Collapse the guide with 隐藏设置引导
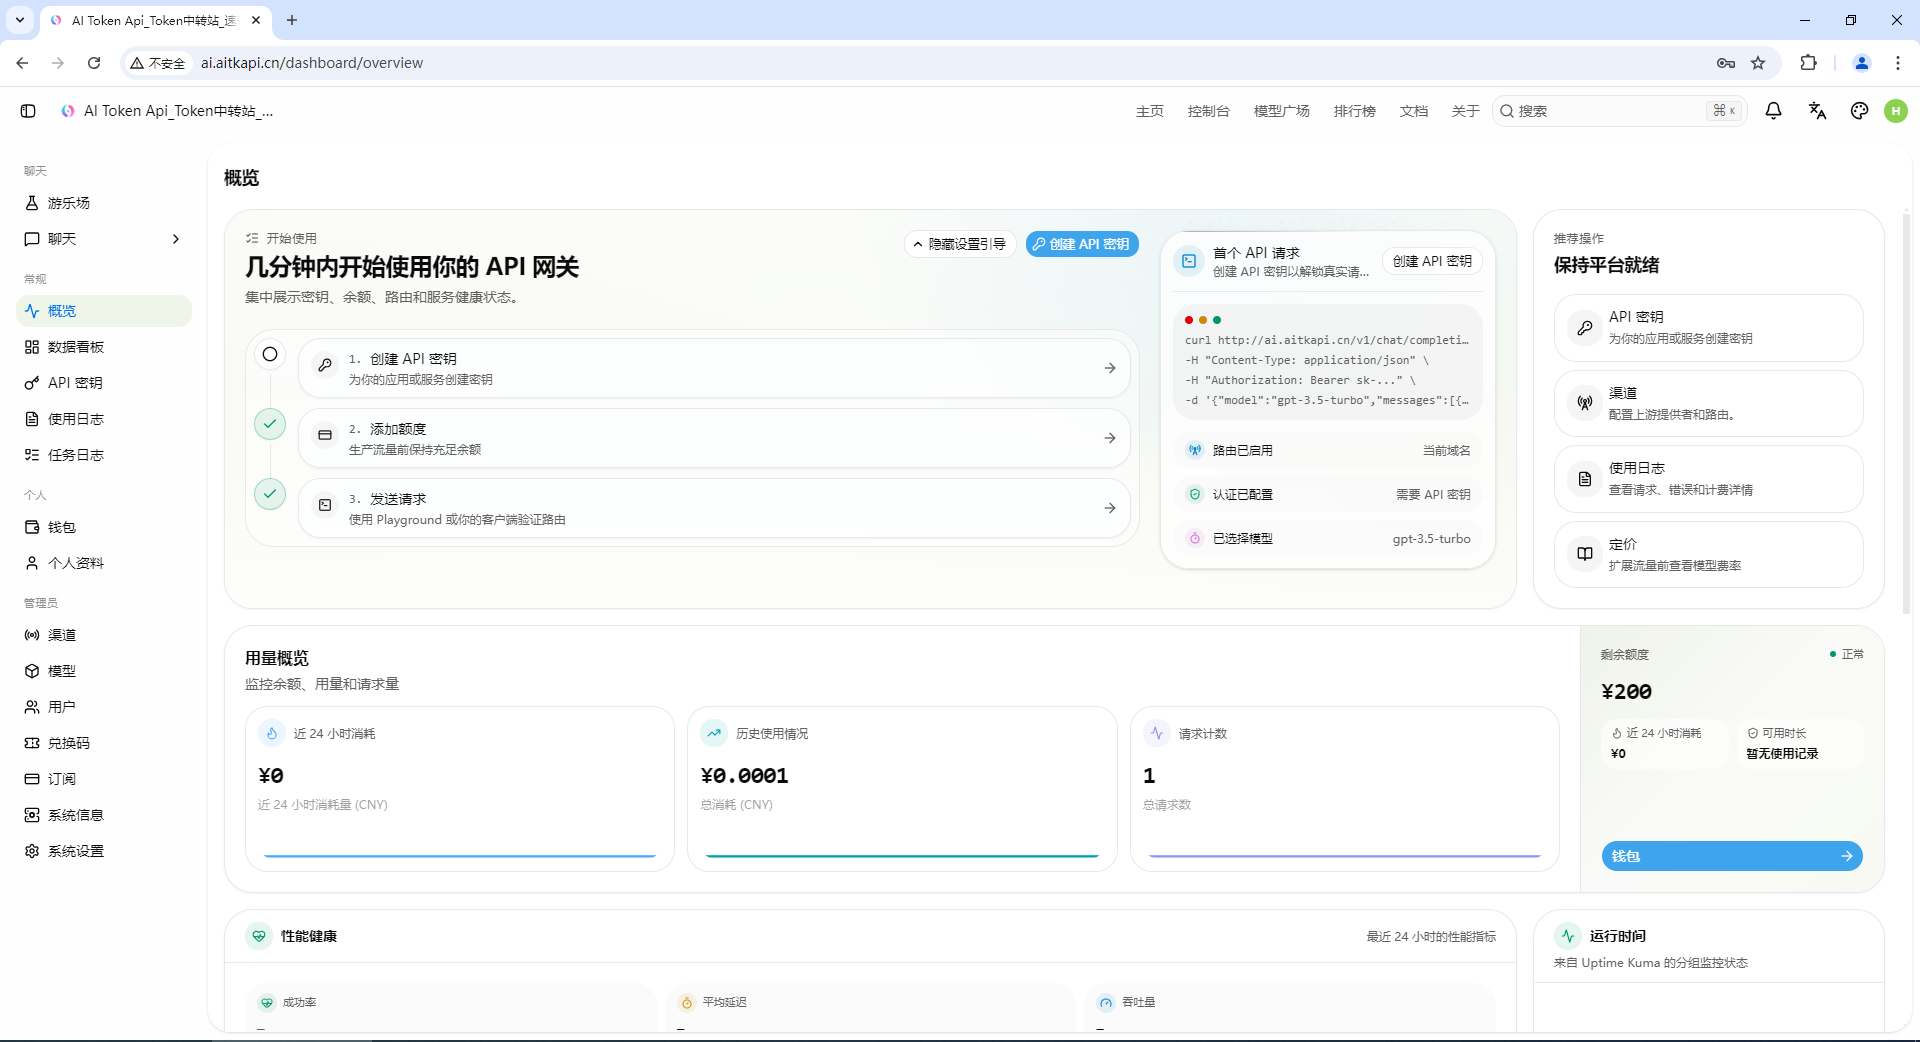1920x1042 pixels. 960,244
